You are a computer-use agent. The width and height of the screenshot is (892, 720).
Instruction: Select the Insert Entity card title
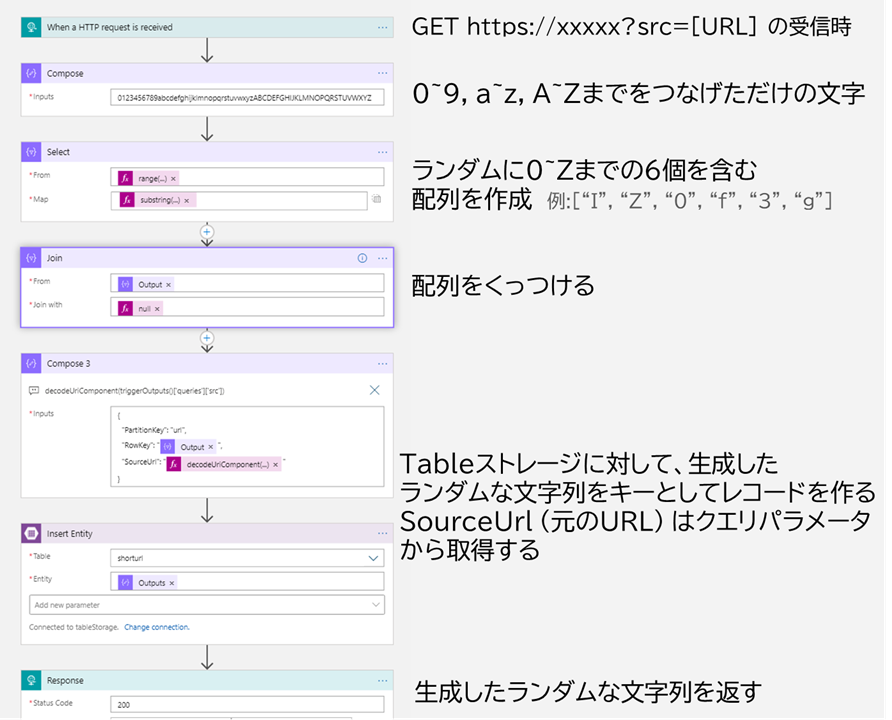(69, 533)
